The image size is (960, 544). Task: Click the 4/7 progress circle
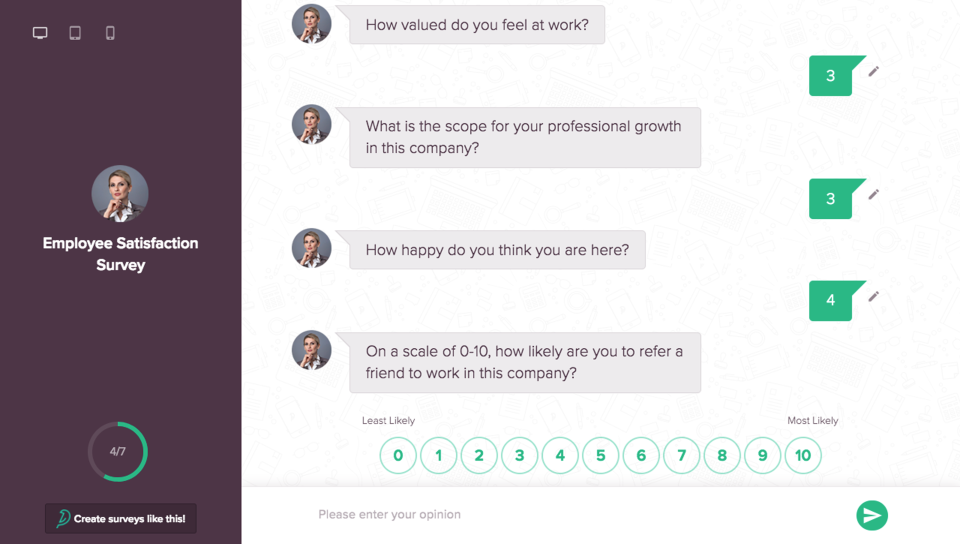[x=118, y=452]
